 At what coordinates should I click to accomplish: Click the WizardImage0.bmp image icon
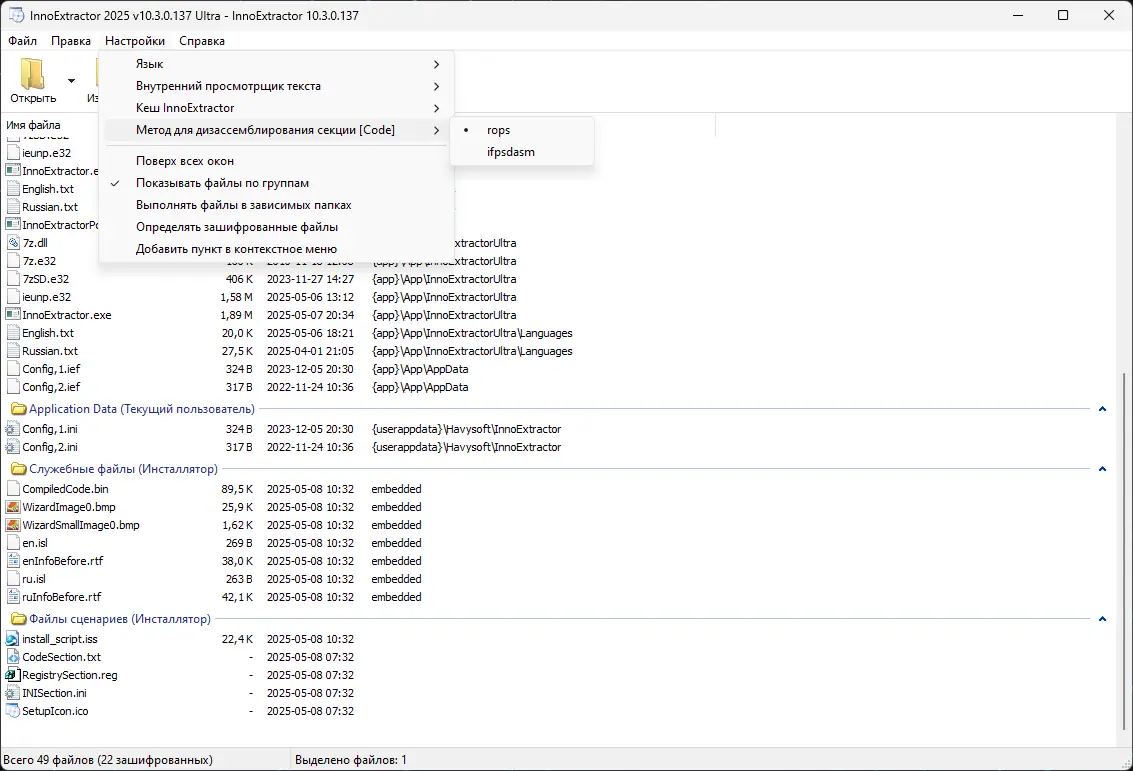coord(12,507)
